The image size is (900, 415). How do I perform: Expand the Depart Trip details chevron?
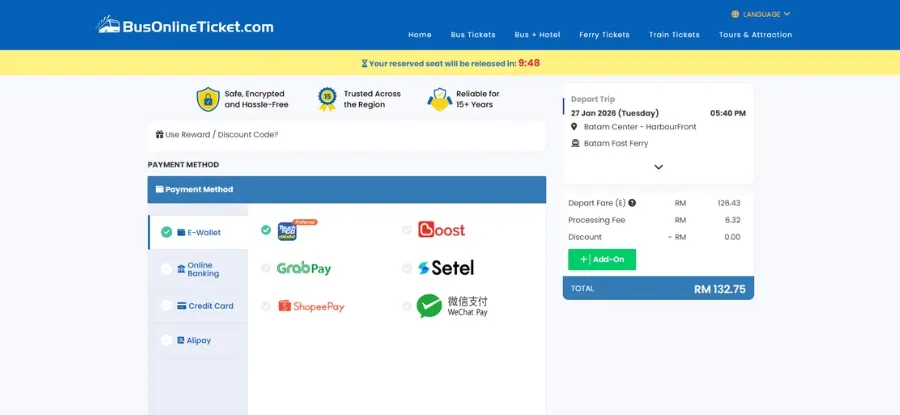tap(658, 167)
